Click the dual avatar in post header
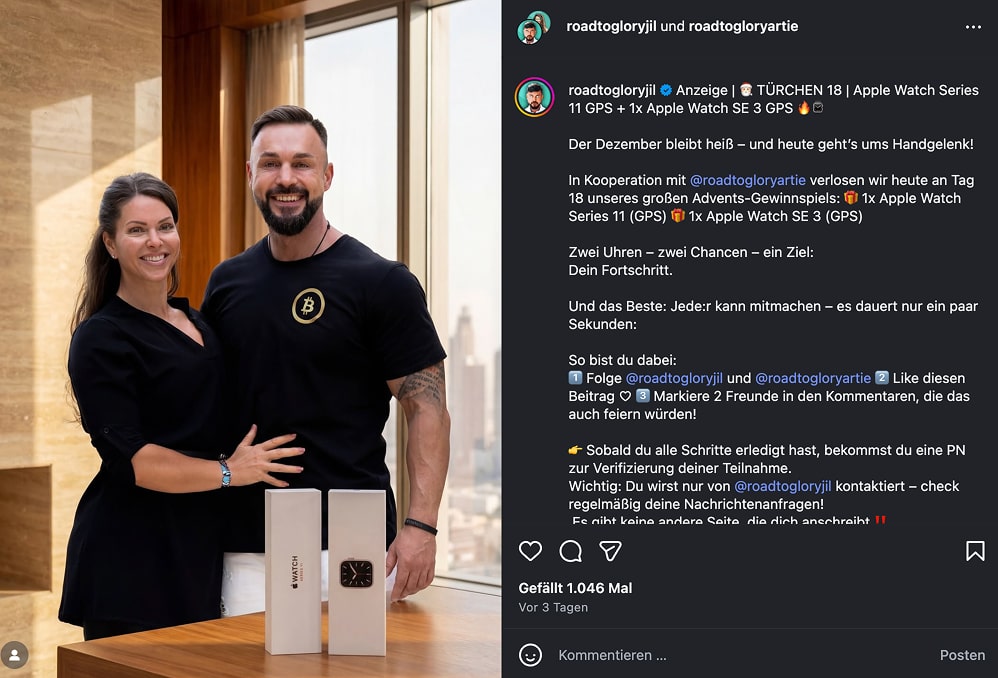The width and height of the screenshot is (998, 678). tap(533, 27)
